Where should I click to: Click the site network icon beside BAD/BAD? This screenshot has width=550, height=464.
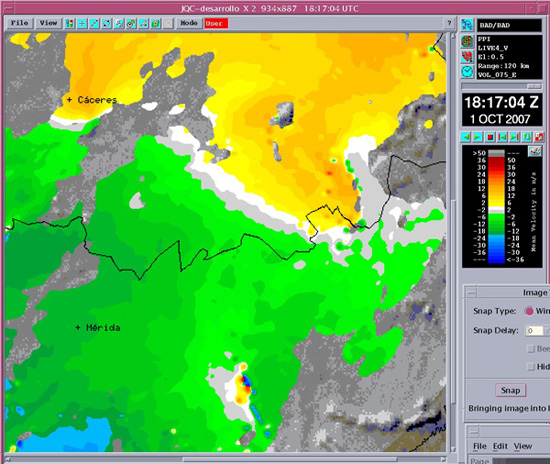(x=467, y=25)
